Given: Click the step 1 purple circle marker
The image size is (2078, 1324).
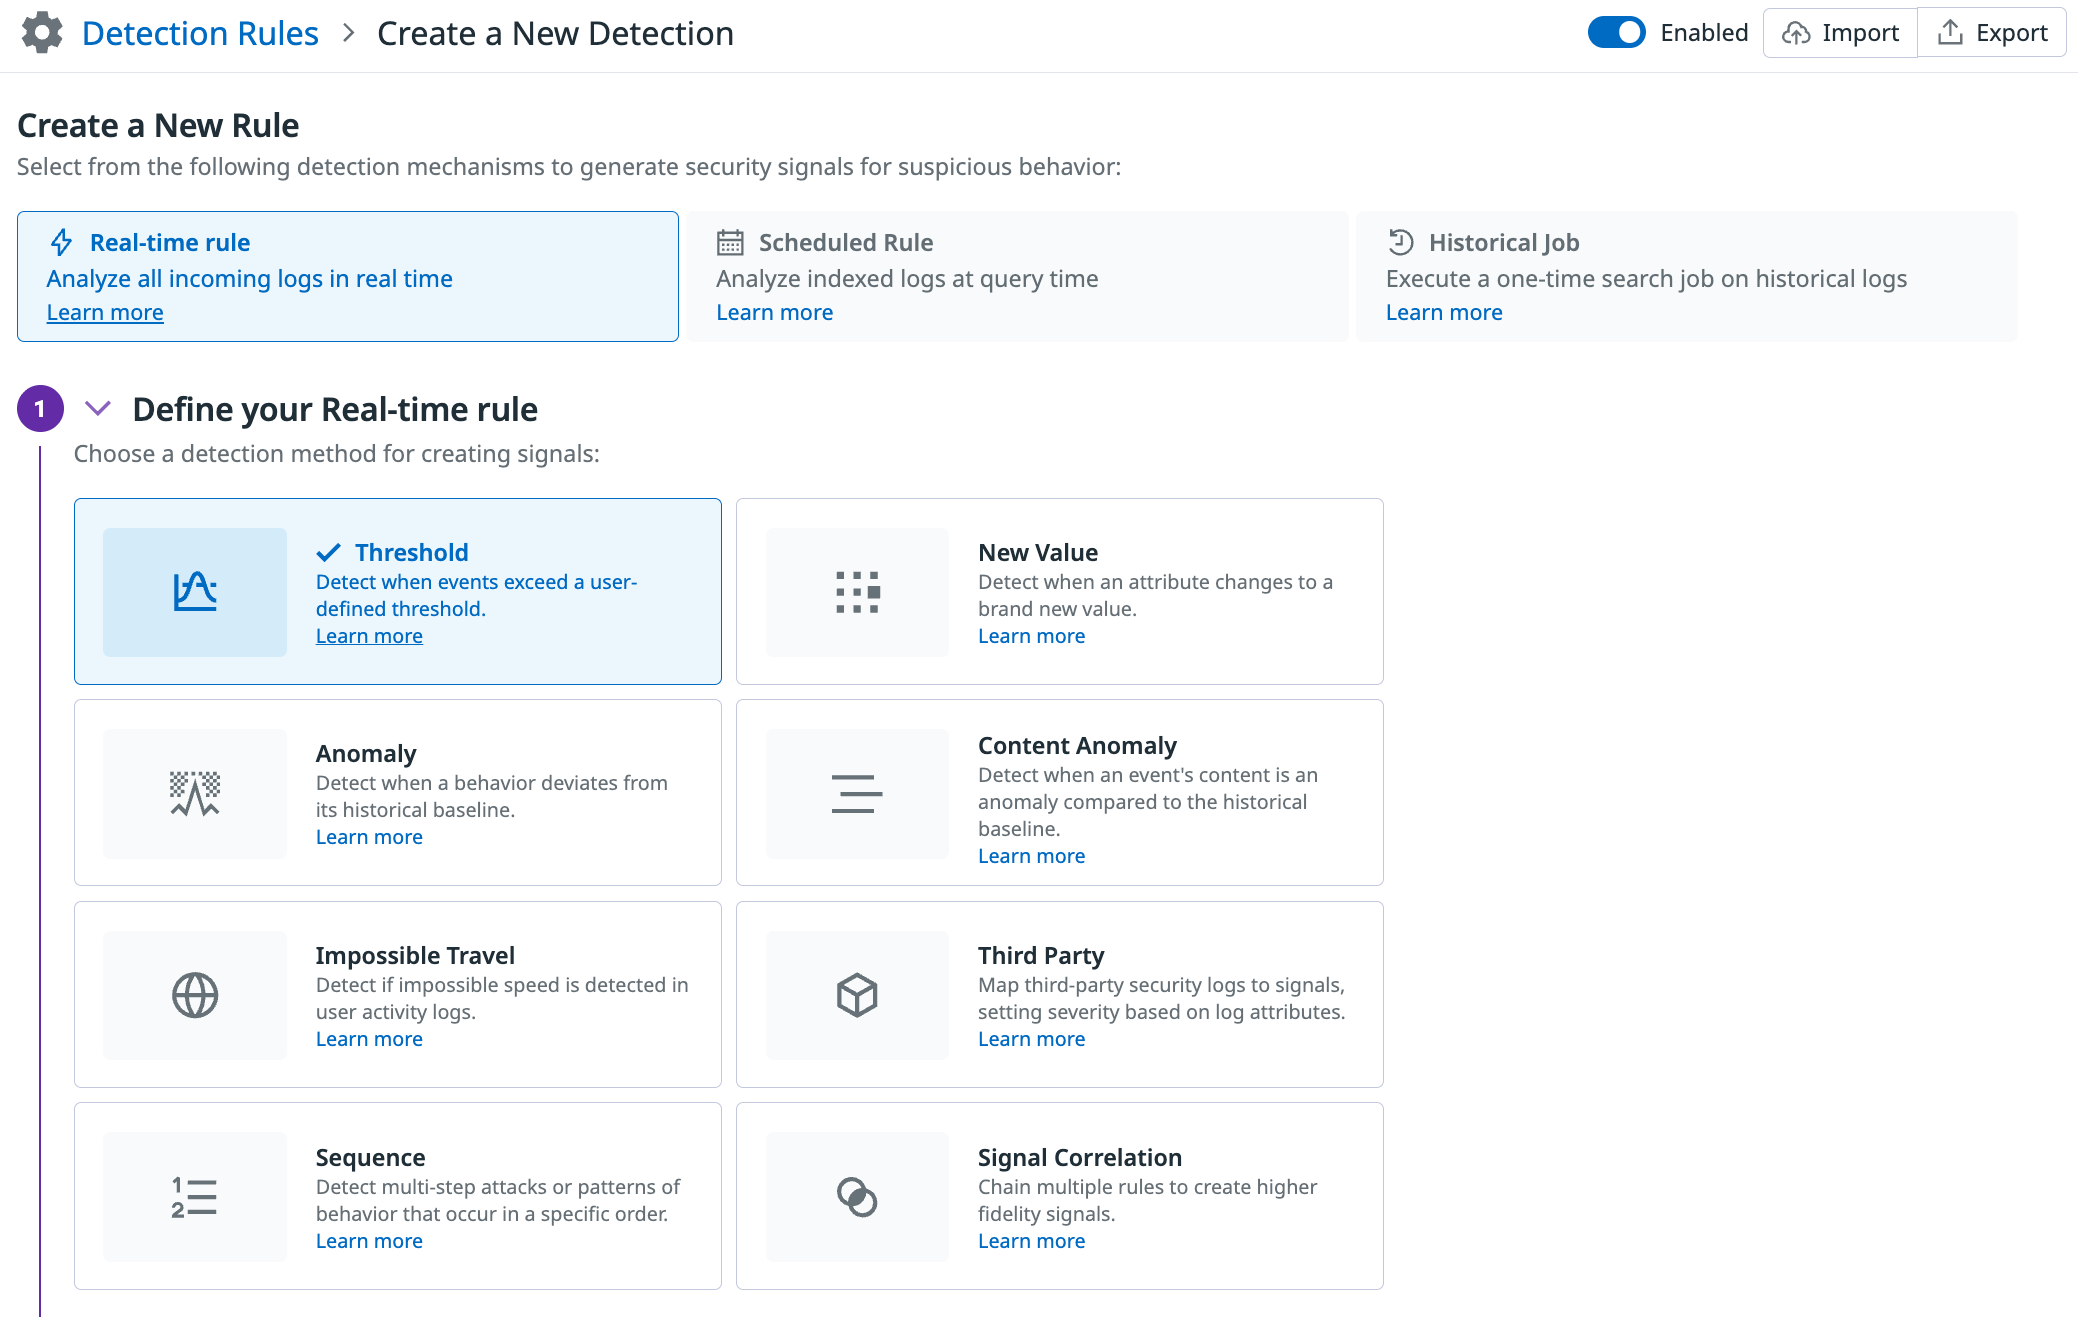Looking at the screenshot, I should [x=40, y=408].
